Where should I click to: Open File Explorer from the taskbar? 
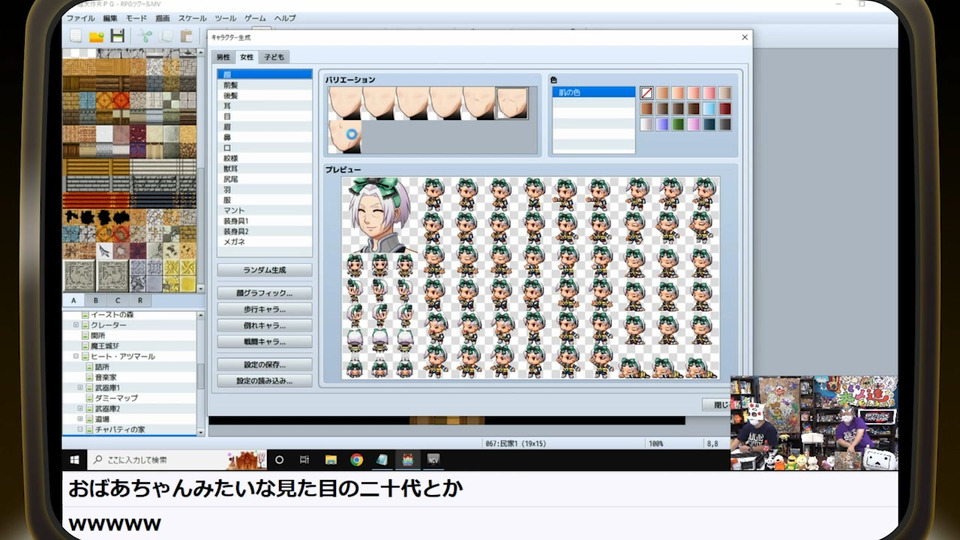click(x=331, y=460)
